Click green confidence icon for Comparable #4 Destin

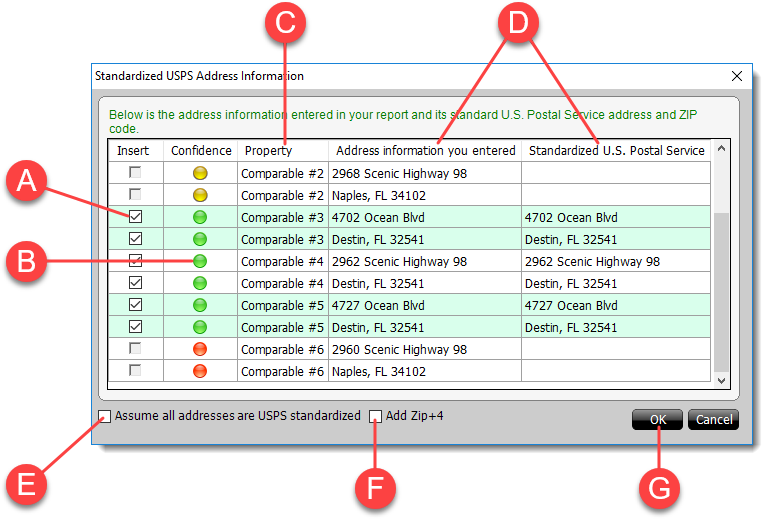click(199, 283)
